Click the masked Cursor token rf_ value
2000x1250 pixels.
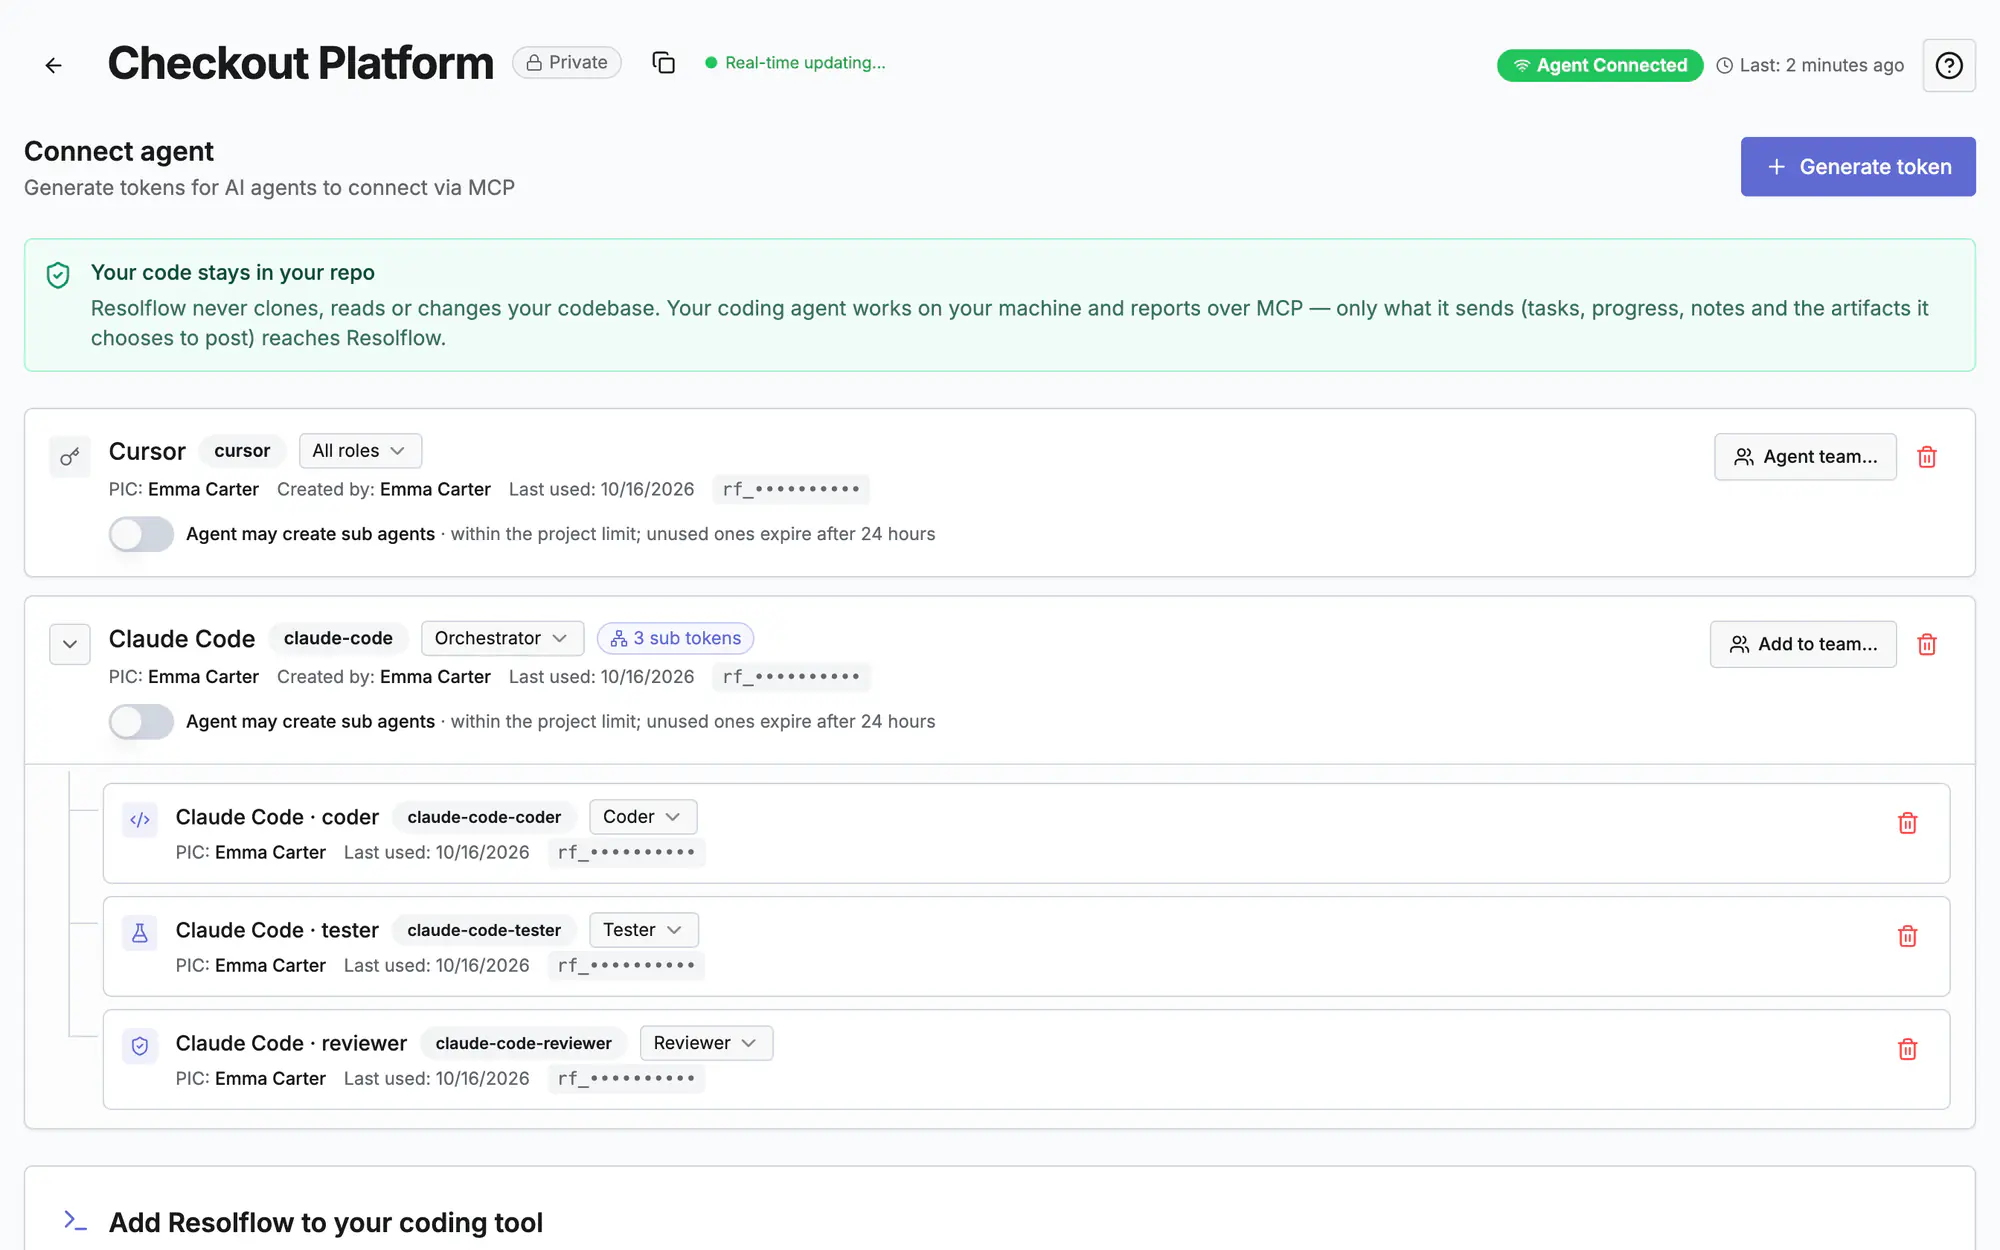point(791,489)
